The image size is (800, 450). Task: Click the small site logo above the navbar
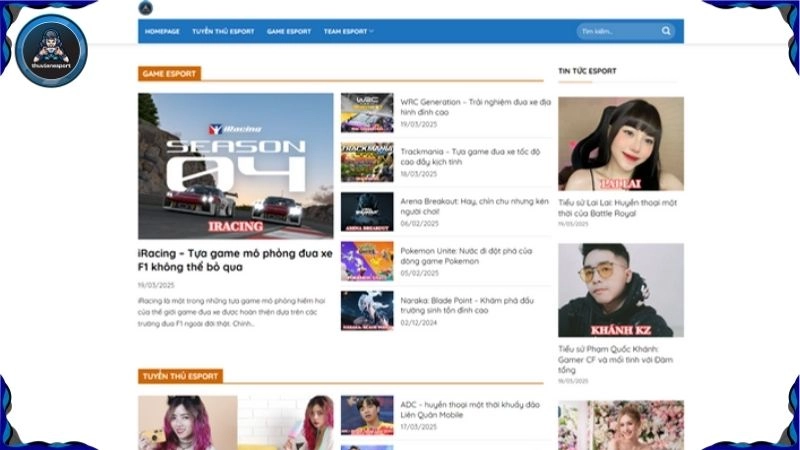click(x=145, y=8)
